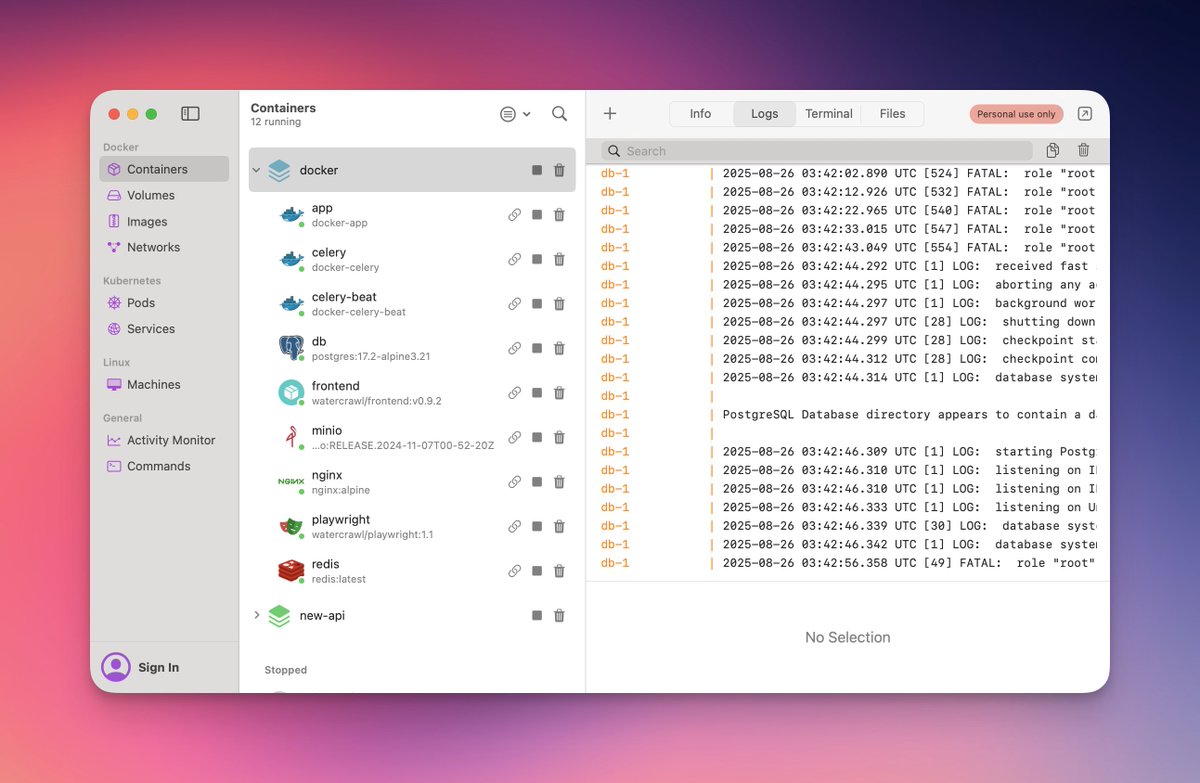Open Commands section
1200x783 pixels.
[x=164, y=466]
